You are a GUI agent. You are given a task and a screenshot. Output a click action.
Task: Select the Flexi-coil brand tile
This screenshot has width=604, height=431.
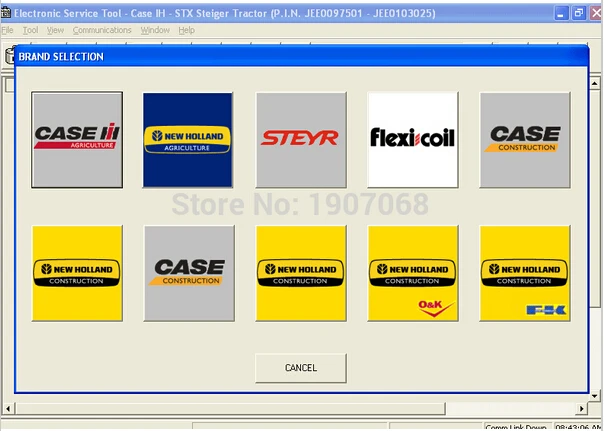[x=413, y=140]
